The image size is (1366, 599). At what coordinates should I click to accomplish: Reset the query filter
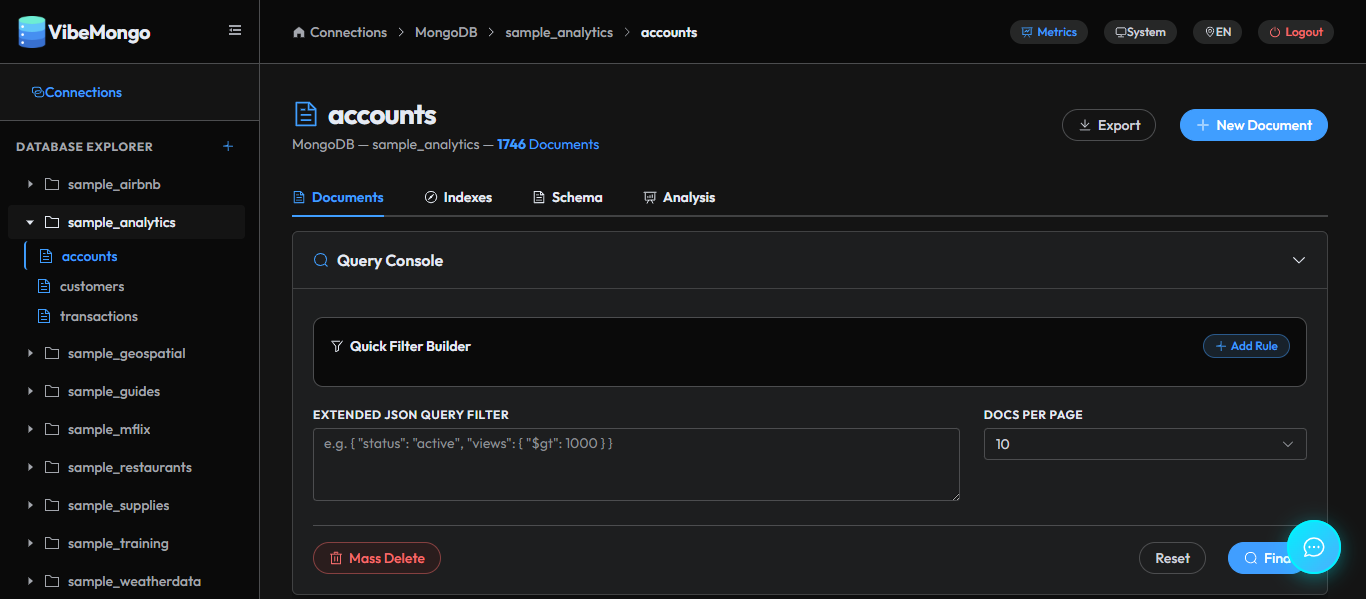coord(1172,558)
